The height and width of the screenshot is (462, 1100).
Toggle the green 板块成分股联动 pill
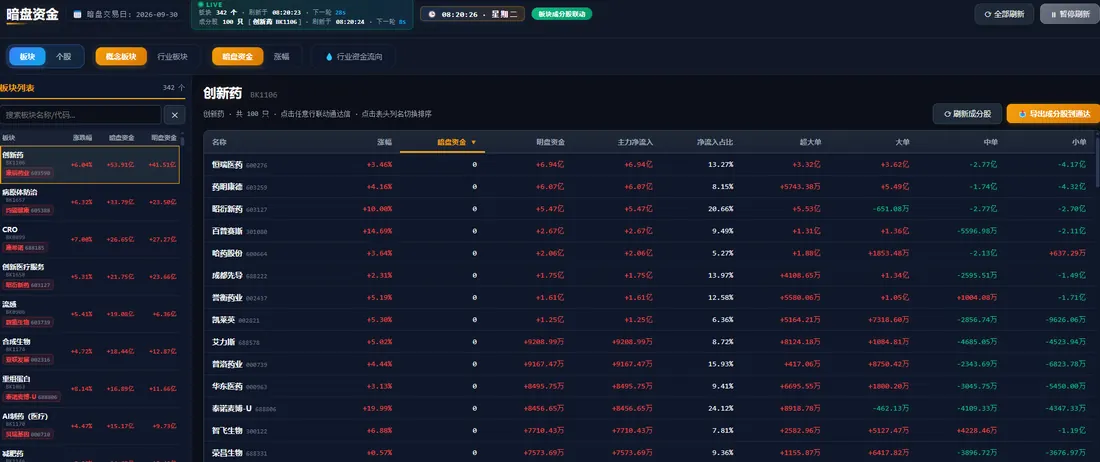562,14
